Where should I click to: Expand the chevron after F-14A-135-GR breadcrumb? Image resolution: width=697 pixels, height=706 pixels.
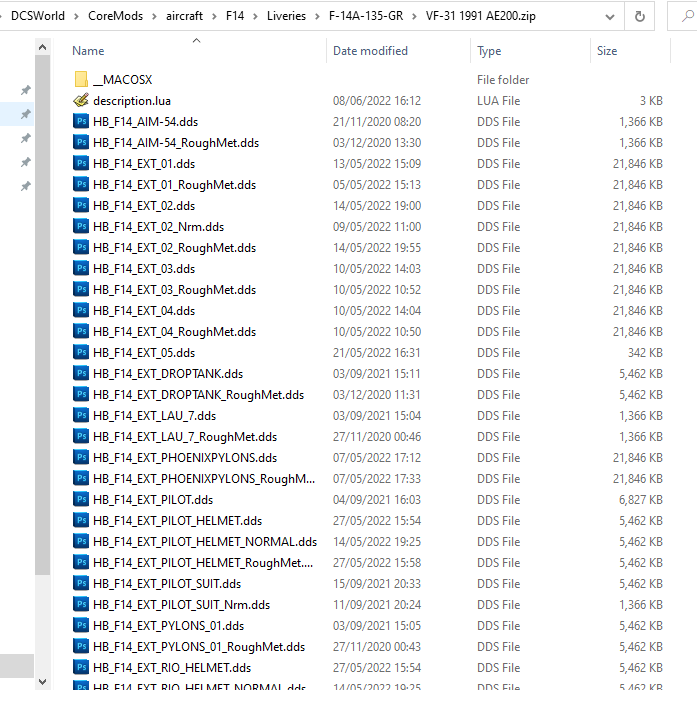(415, 17)
